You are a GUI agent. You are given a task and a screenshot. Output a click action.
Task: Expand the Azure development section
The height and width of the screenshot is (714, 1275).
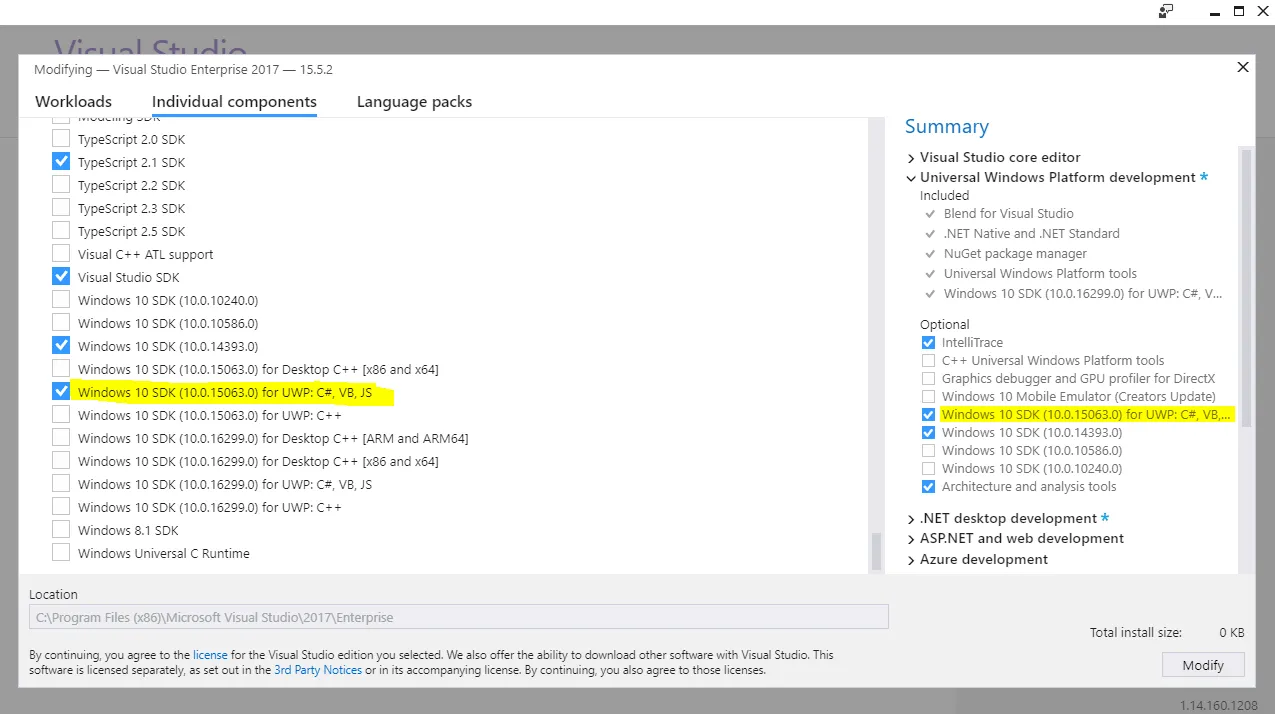coord(910,559)
